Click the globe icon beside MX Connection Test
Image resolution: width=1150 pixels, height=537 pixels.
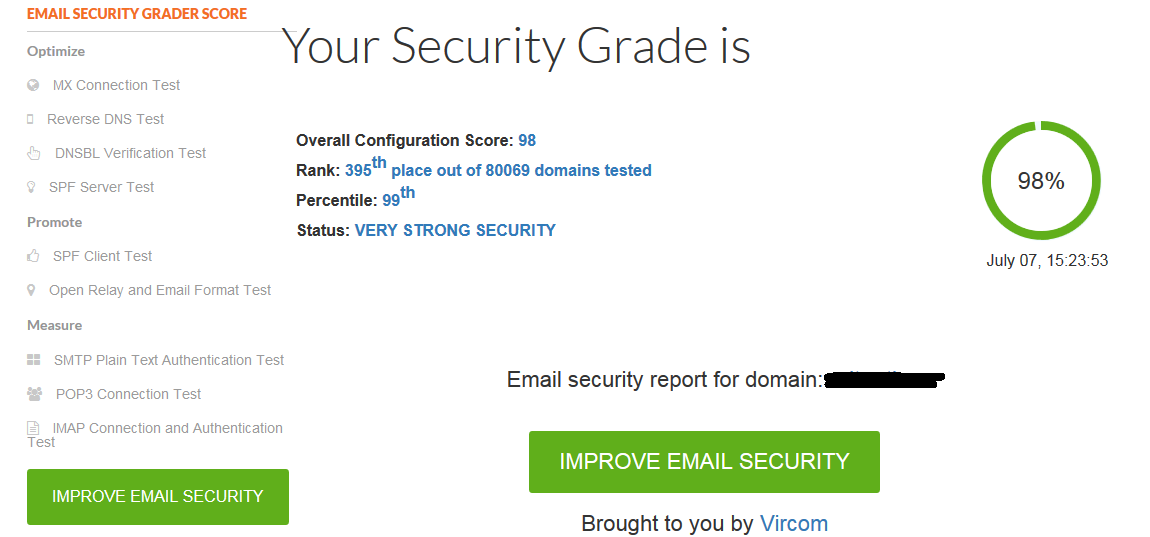pyautogui.click(x=33, y=86)
